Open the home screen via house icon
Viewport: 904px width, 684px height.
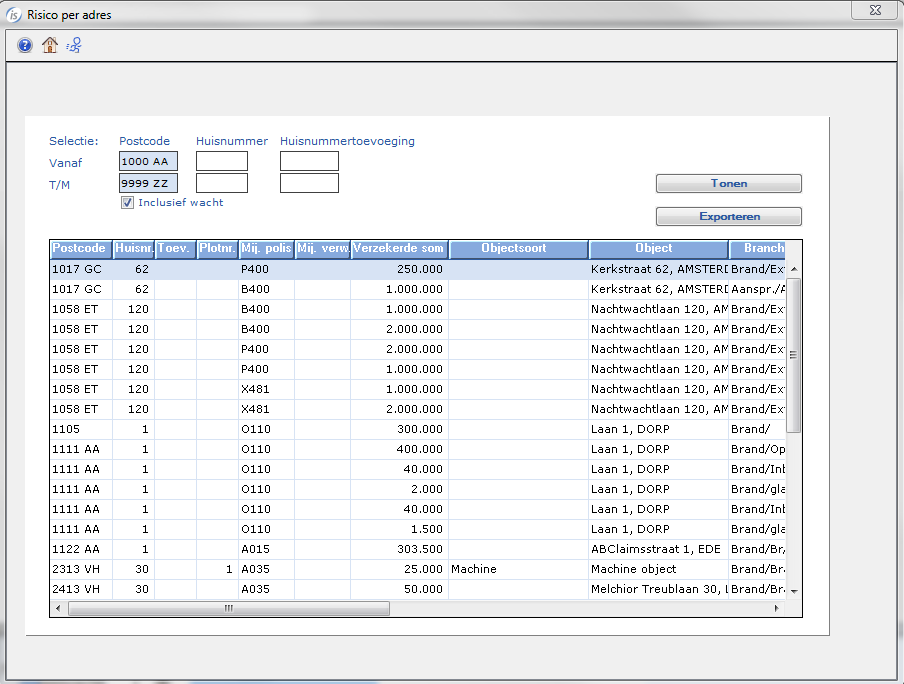coord(50,45)
